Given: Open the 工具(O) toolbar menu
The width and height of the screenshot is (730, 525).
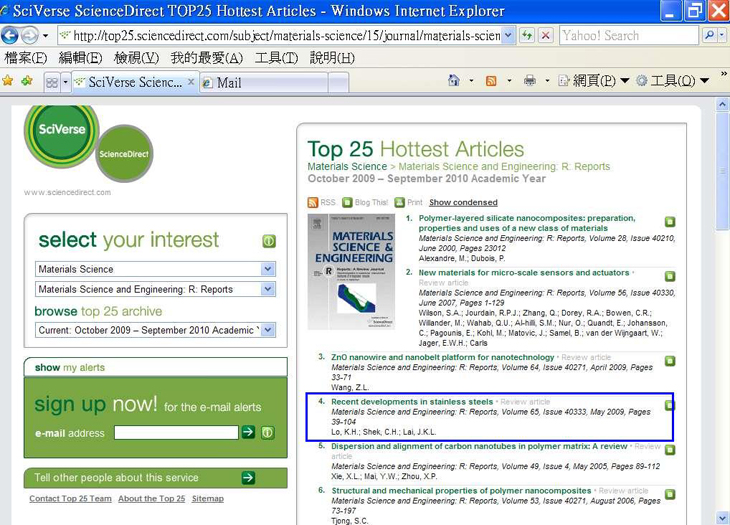Looking at the screenshot, I should tap(672, 81).
